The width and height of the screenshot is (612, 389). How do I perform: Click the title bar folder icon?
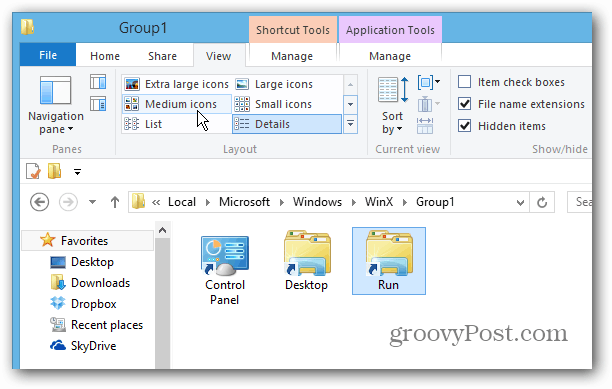(x=27, y=27)
